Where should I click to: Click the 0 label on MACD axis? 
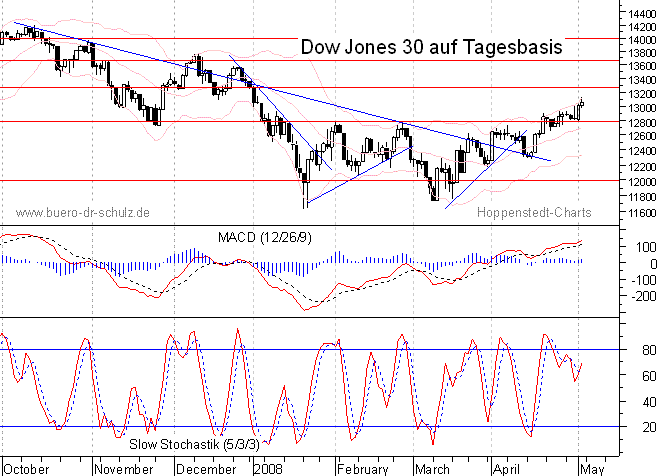[653, 263]
